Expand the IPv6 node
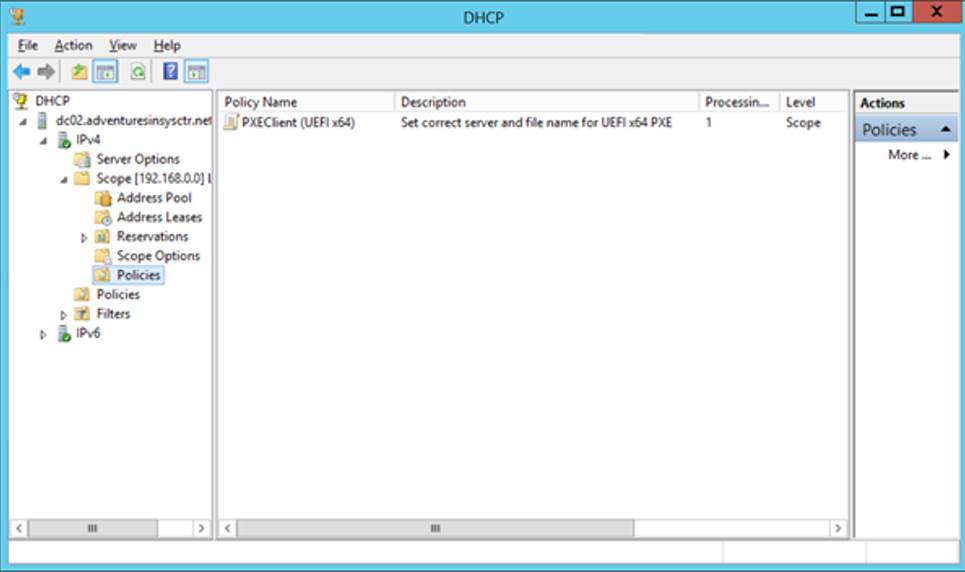Screen dimensions: 965x572 coord(42,335)
